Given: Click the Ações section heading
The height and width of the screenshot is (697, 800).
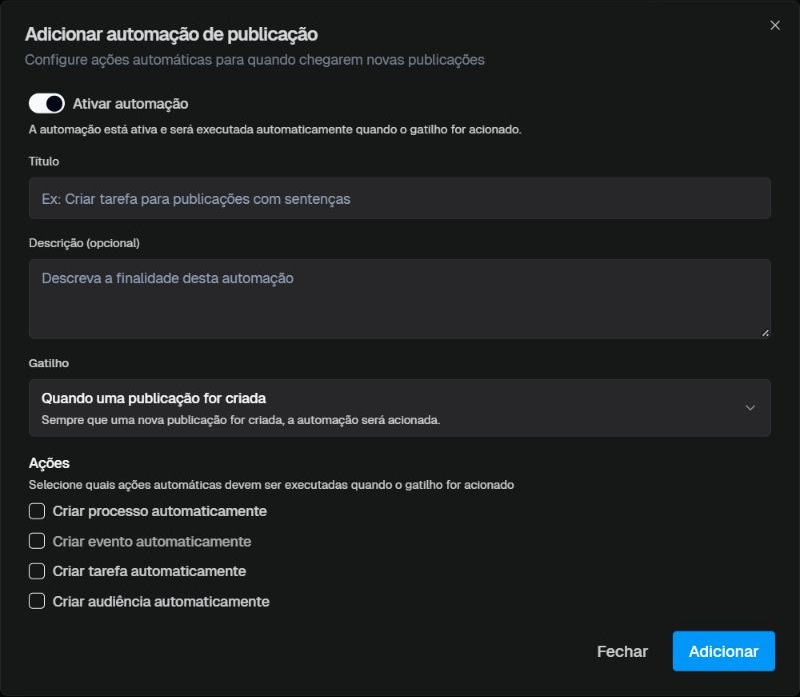Looking at the screenshot, I should pos(49,463).
